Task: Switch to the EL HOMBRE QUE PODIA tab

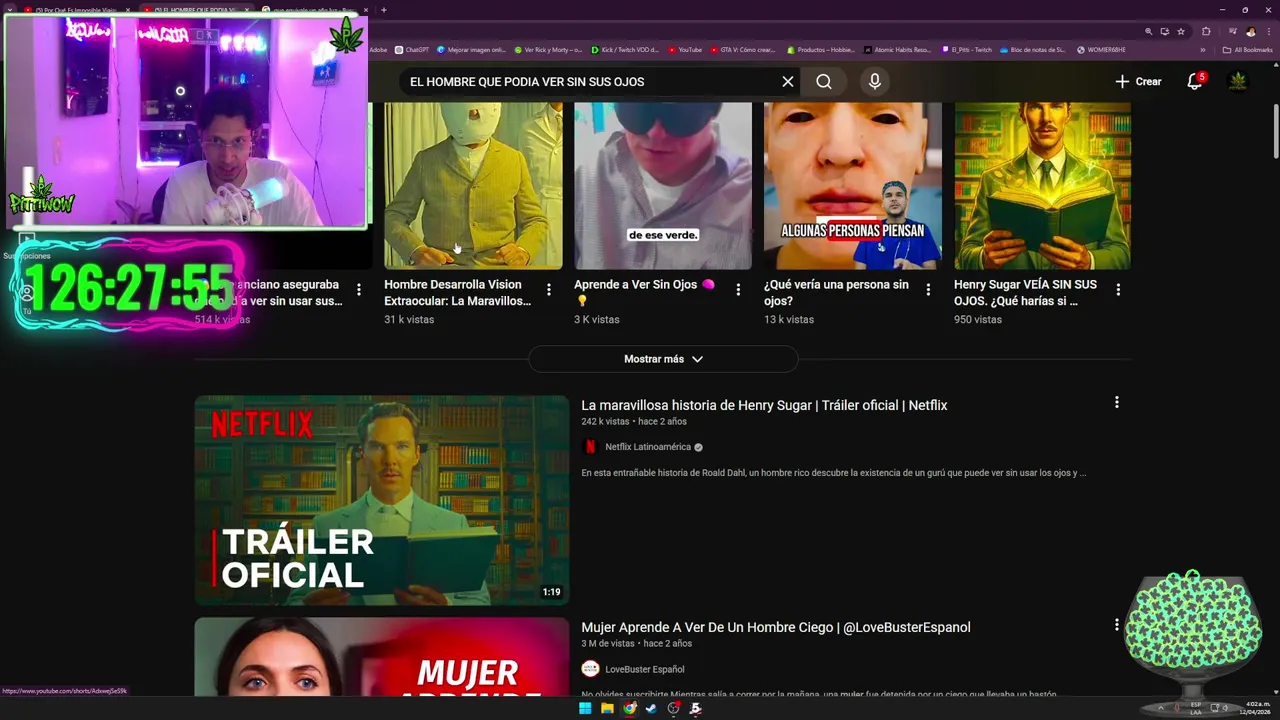Action: pyautogui.click(x=195, y=10)
